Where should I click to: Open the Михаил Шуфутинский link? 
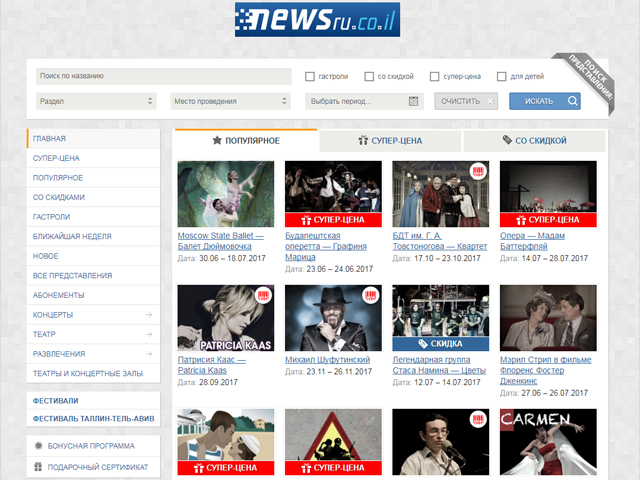pyautogui.click(x=327, y=360)
